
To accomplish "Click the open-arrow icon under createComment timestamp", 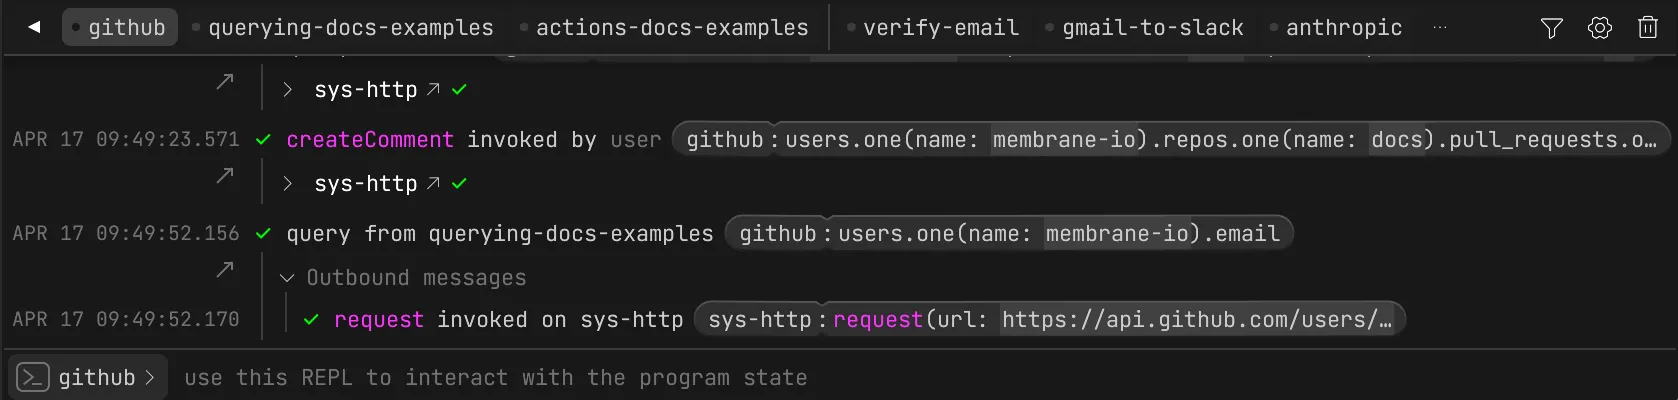I will pyautogui.click(x=225, y=176).
